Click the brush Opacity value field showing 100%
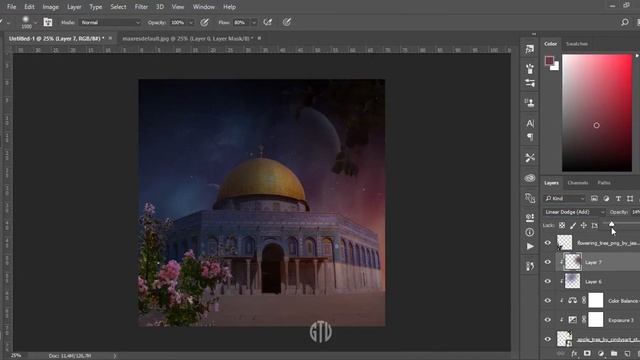Image resolution: width=640 pixels, height=360 pixels. [x=178, y=22]
